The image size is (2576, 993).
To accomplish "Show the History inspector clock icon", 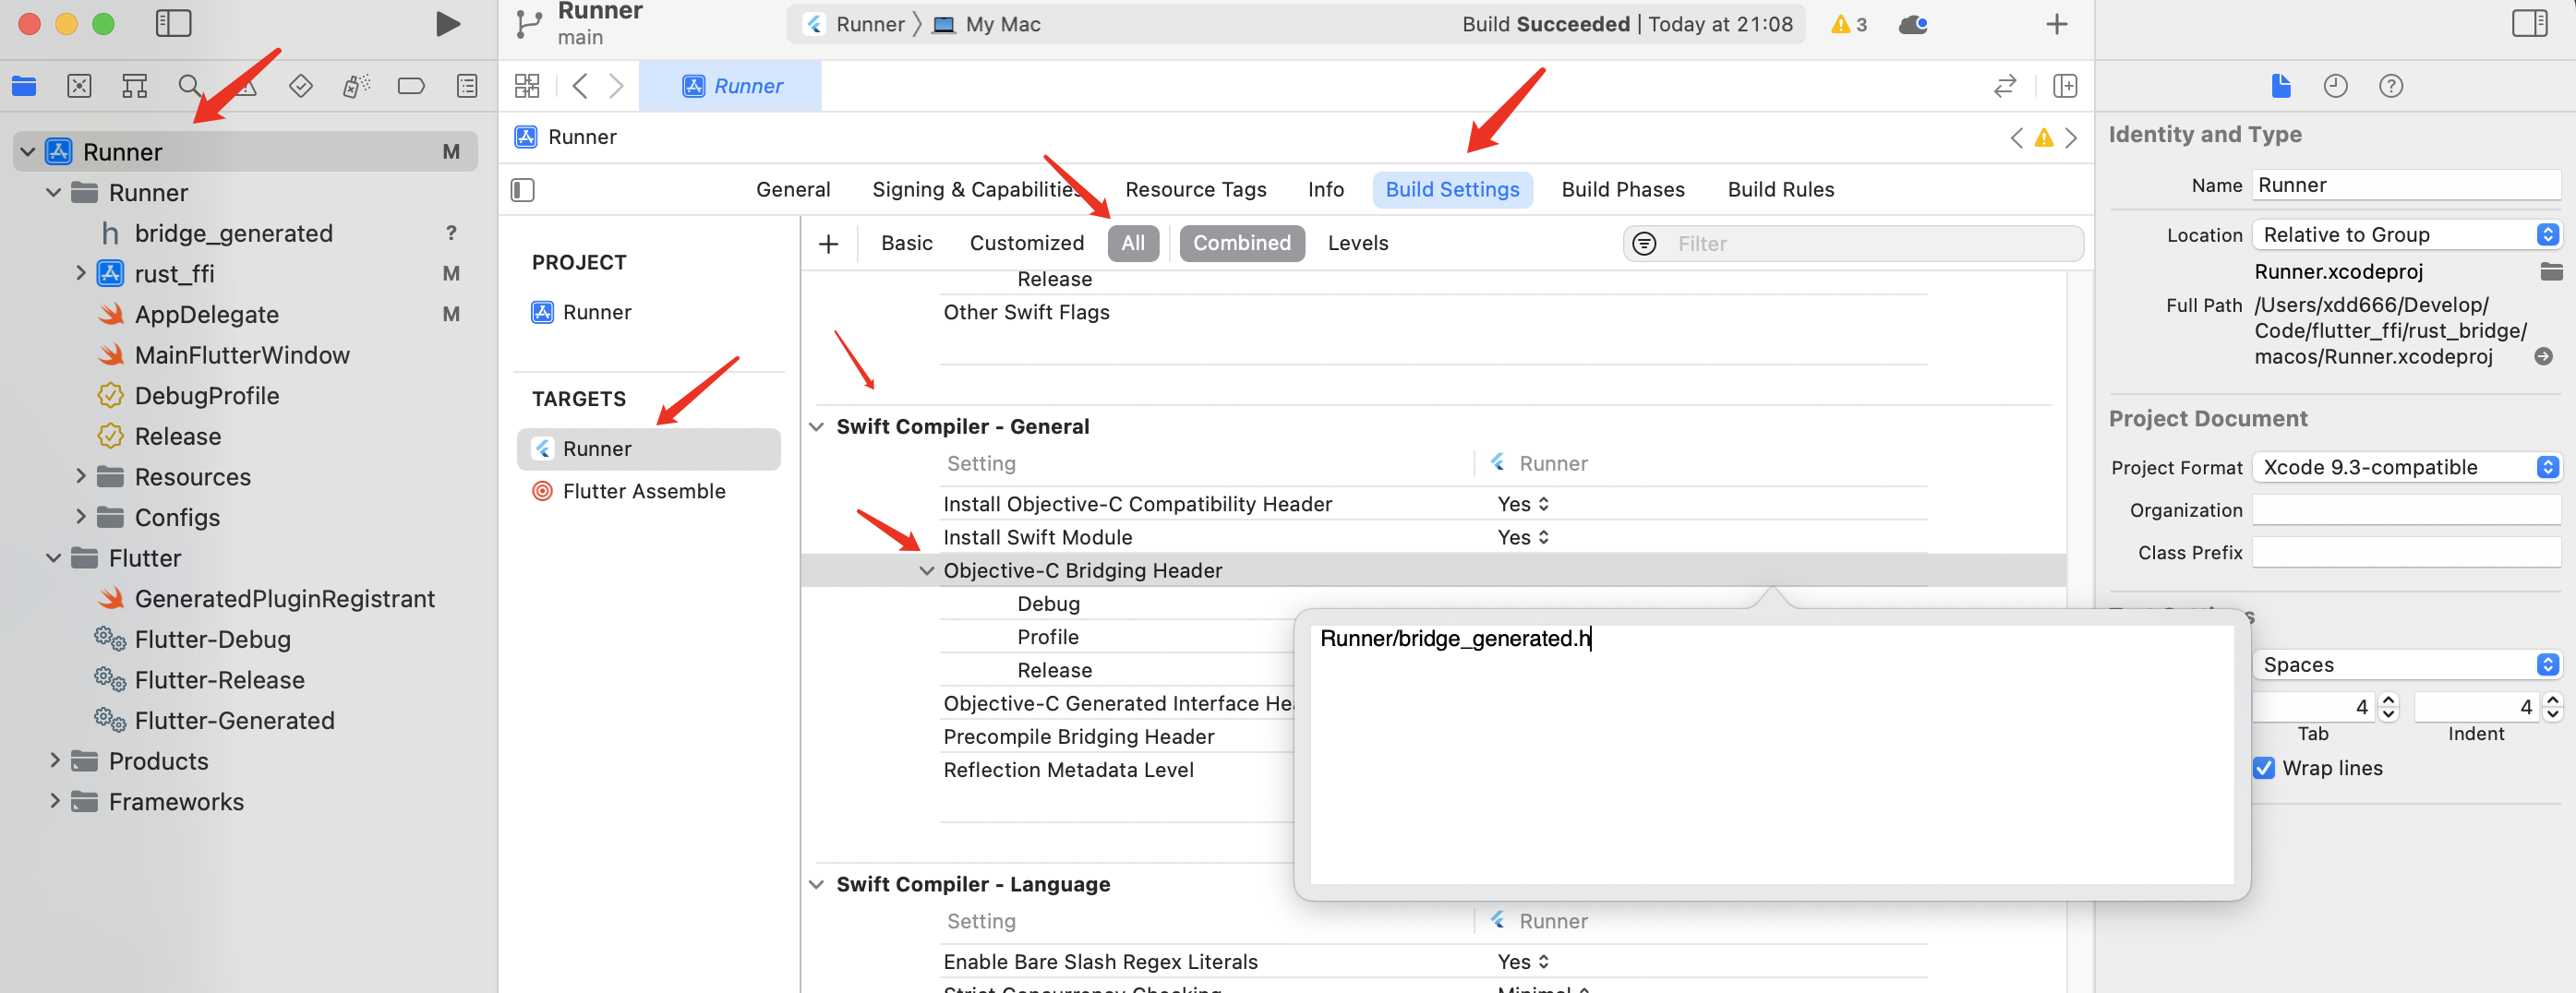I will pyautogui.click(x=2335, y=86).
